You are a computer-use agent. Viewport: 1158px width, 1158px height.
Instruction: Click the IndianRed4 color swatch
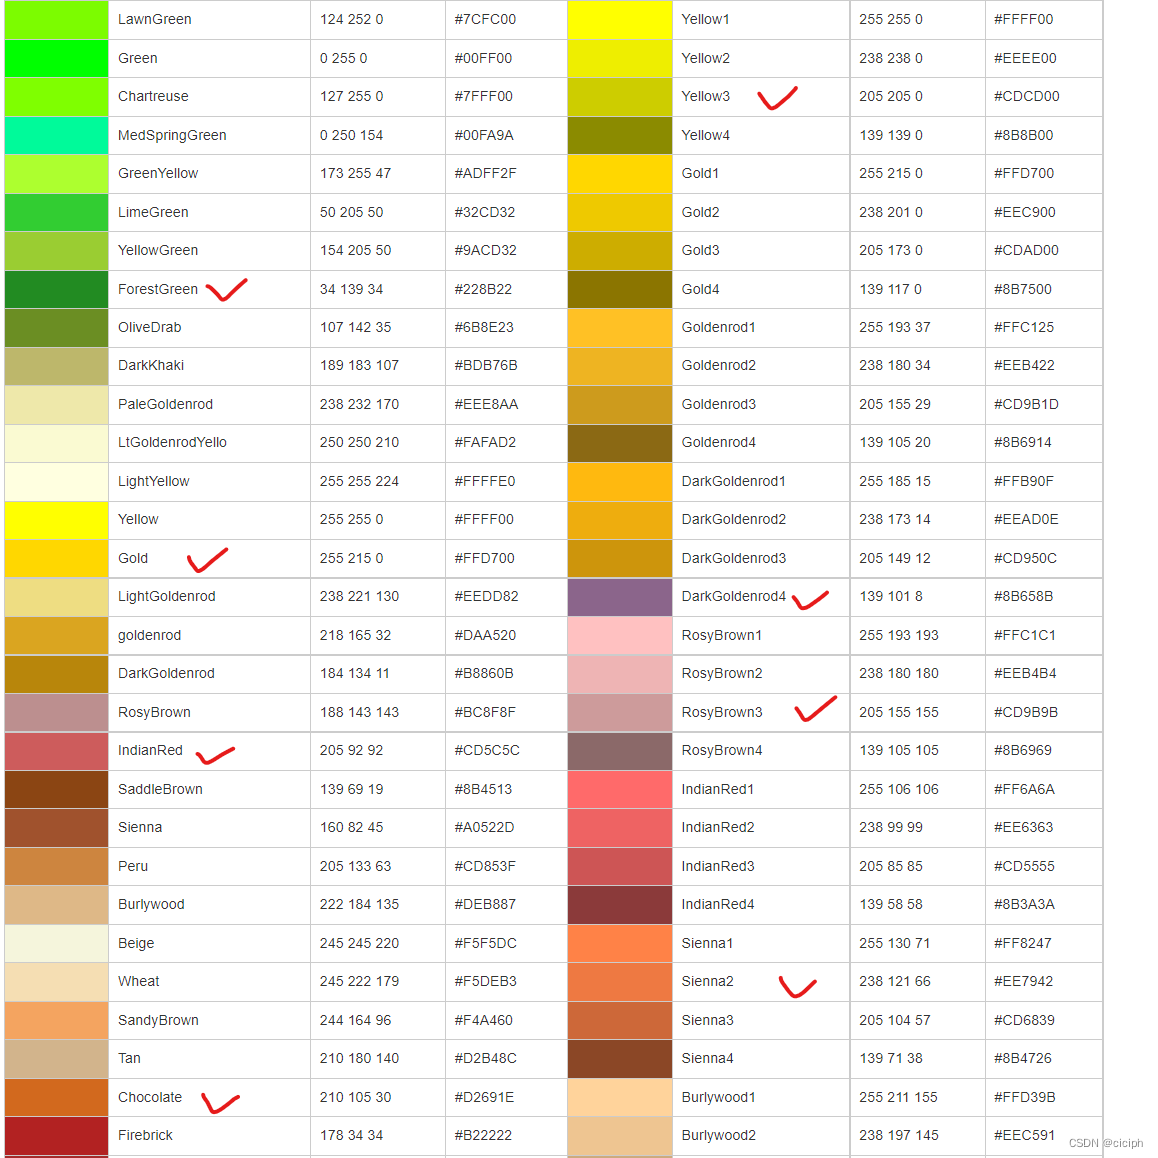pos(620,904)
